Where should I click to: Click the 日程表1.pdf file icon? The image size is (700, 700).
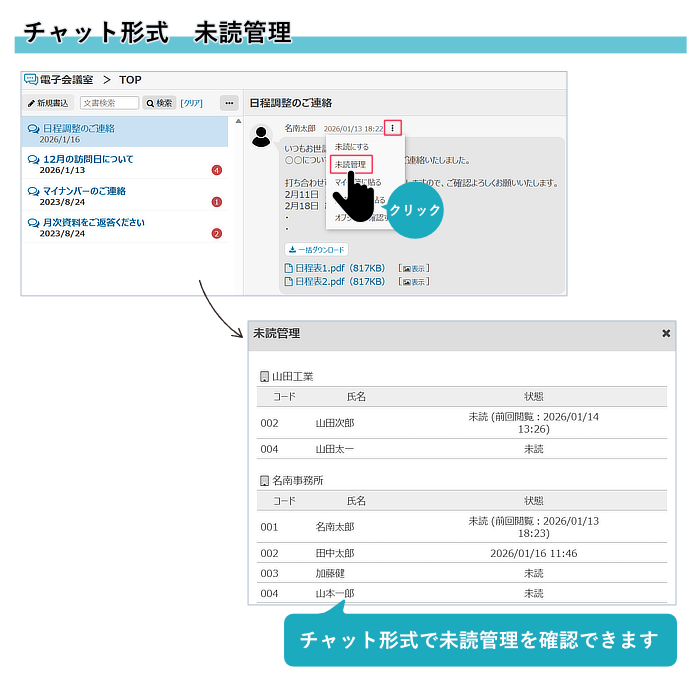coord(289,268)
